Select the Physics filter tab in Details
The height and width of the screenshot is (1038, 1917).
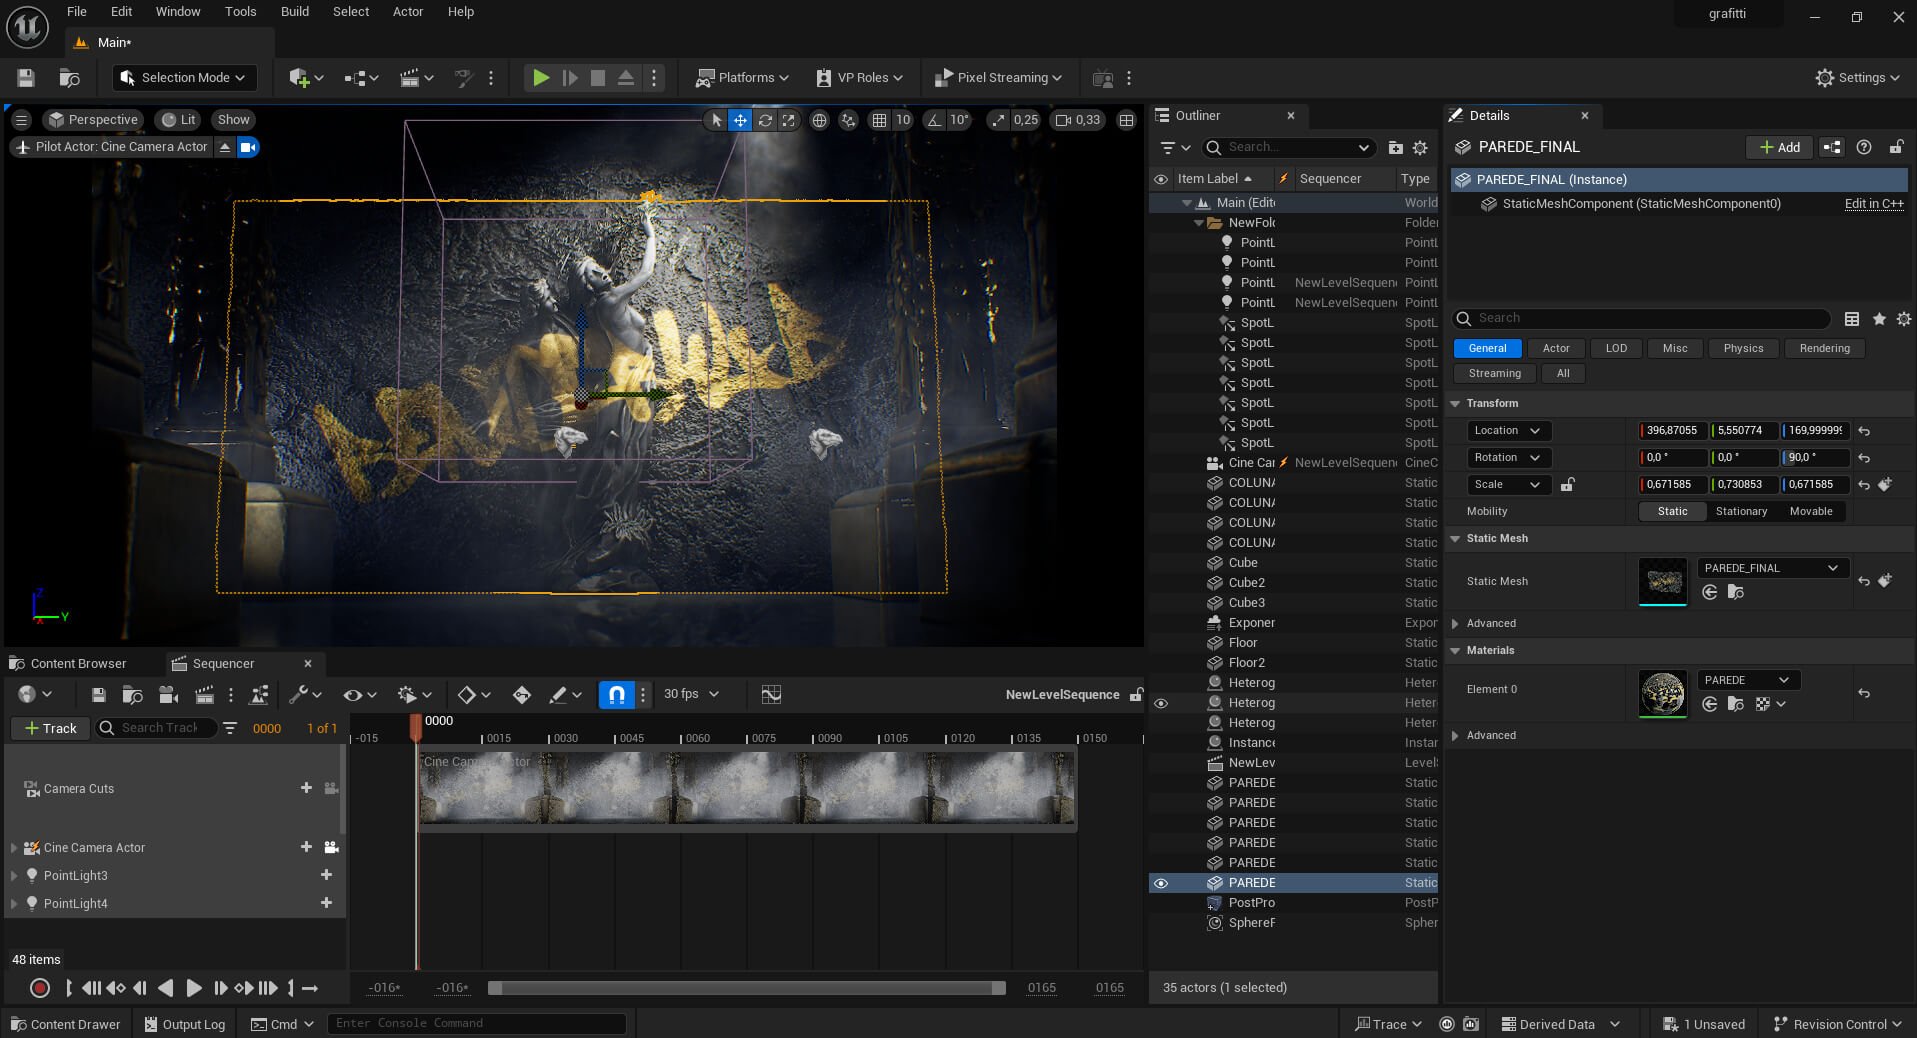1743,349
